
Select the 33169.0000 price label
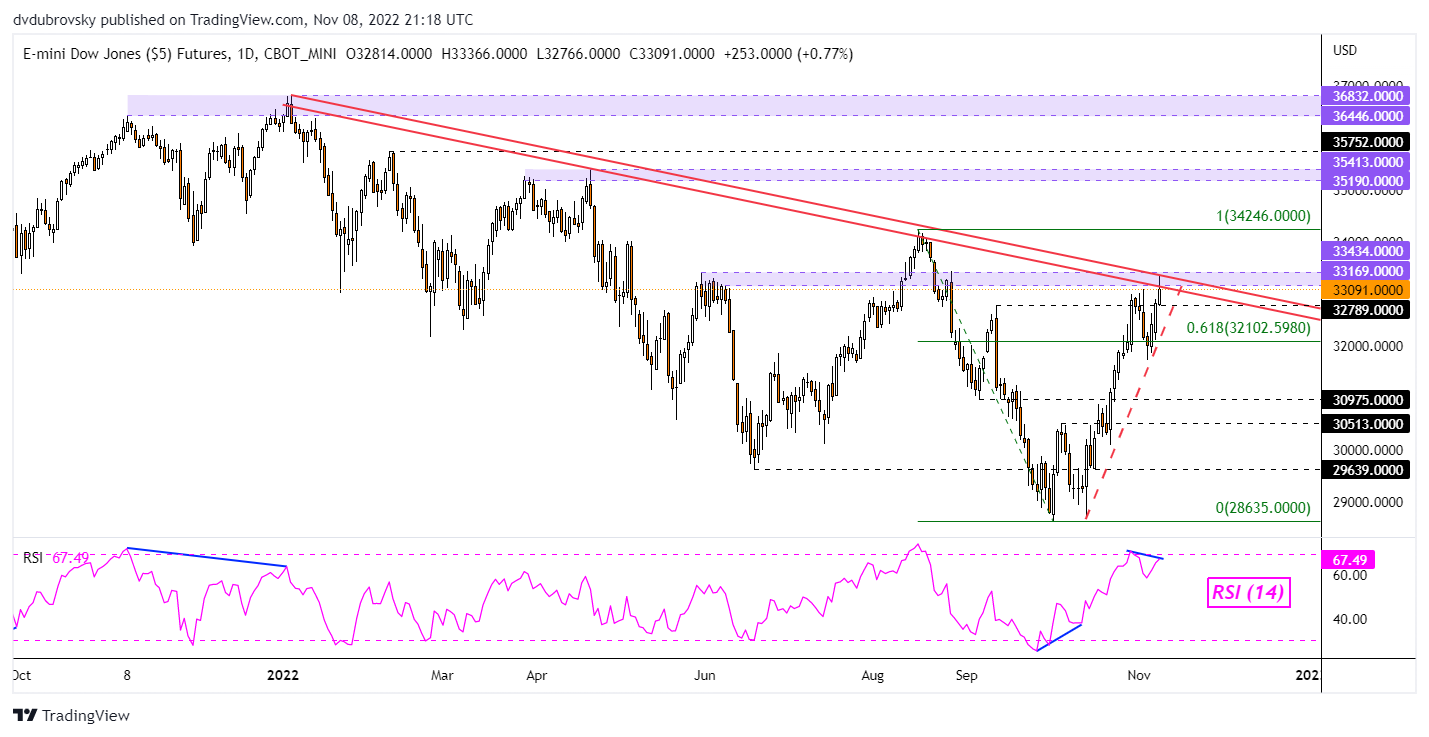click(x=1364, y=270)
